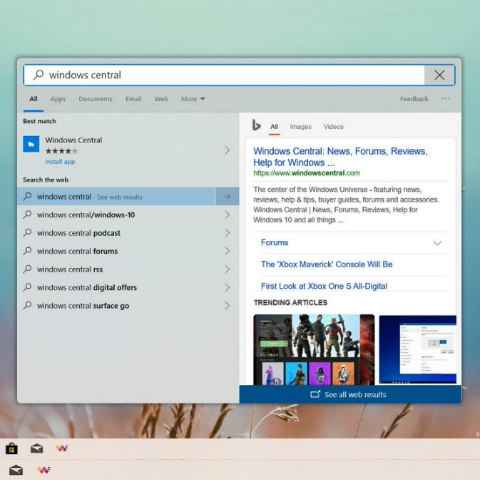480x480 pixels.
Task: Select the Bing Videos tab
Action: pos(333,127)
